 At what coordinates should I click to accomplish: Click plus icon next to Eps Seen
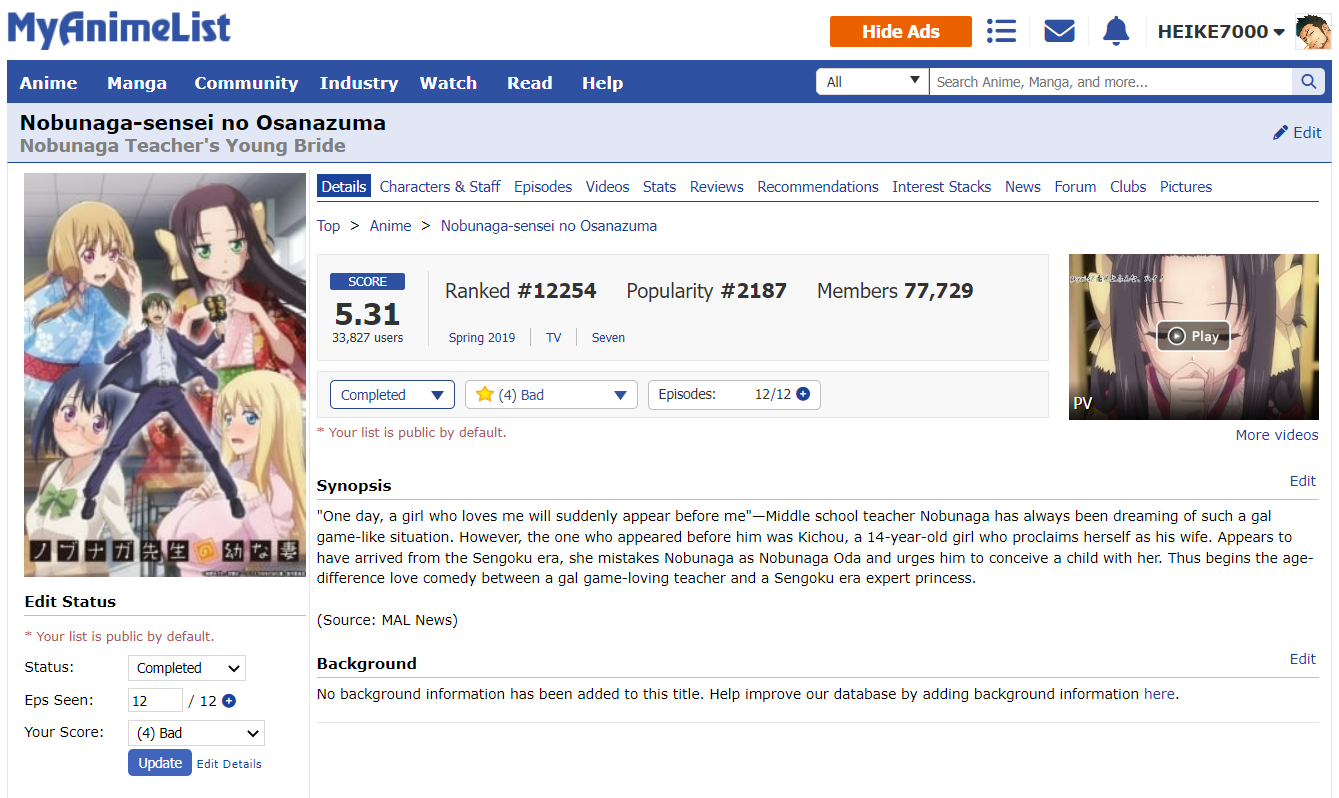tap(229, 701)
